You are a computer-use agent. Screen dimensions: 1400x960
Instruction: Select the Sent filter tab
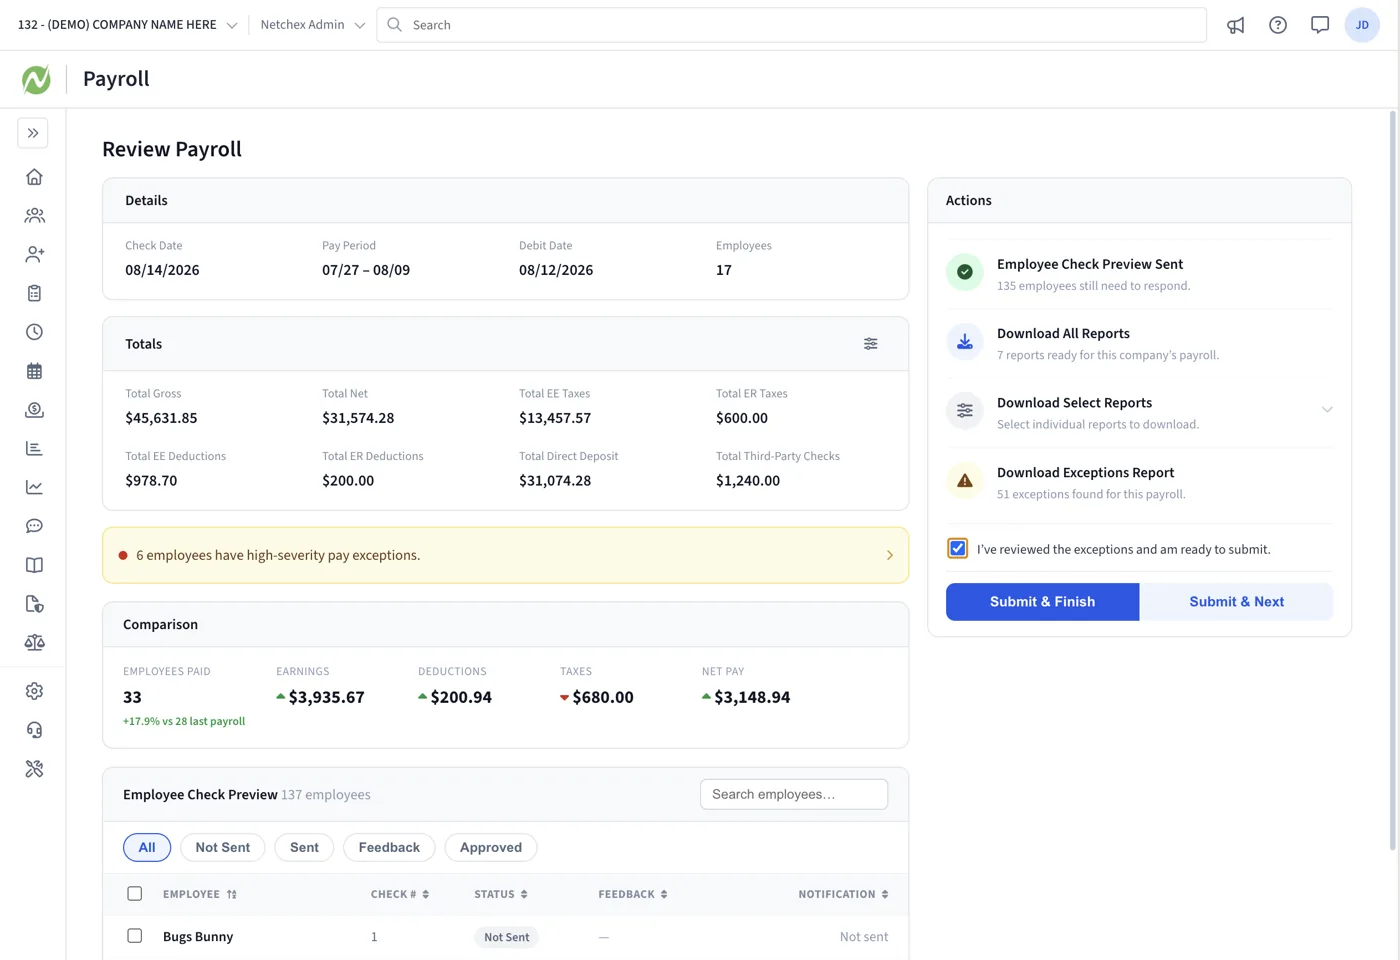[304, 847]
